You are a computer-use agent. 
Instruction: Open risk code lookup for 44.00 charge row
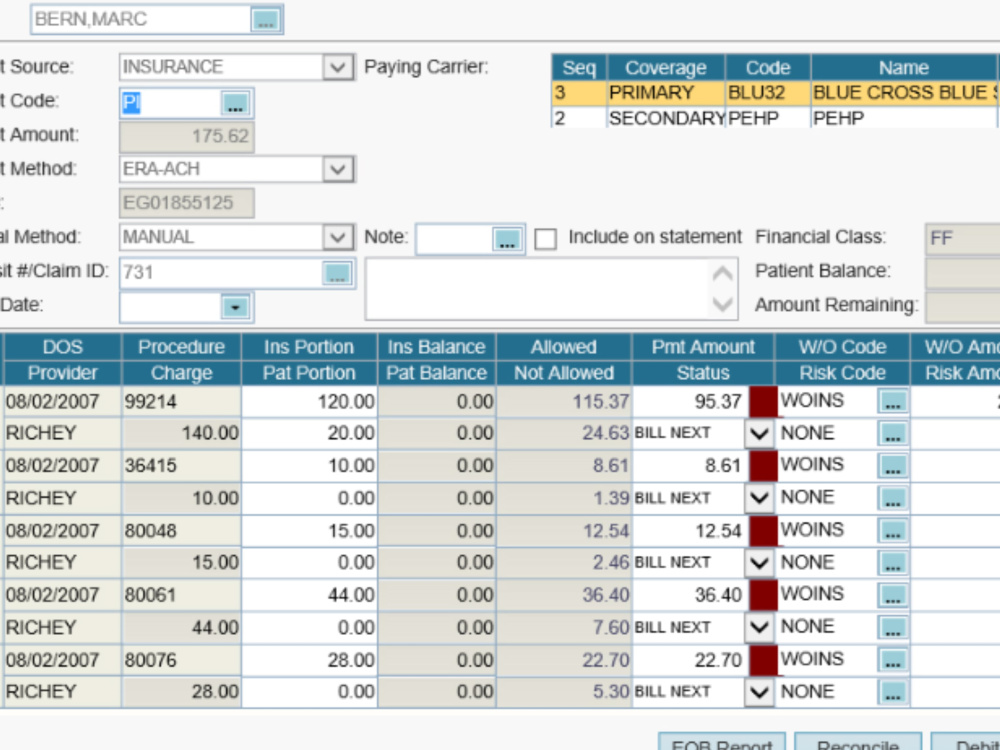click(892, 627)
